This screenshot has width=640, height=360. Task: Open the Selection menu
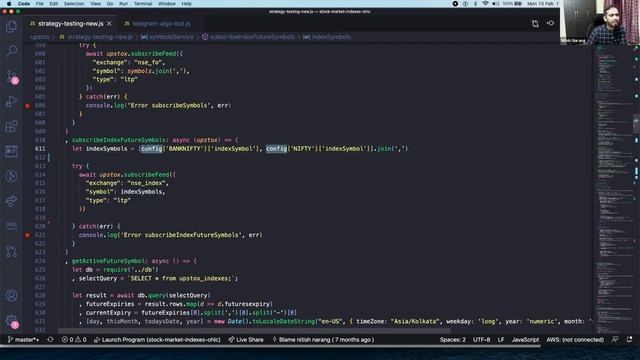tap(74, 4)
